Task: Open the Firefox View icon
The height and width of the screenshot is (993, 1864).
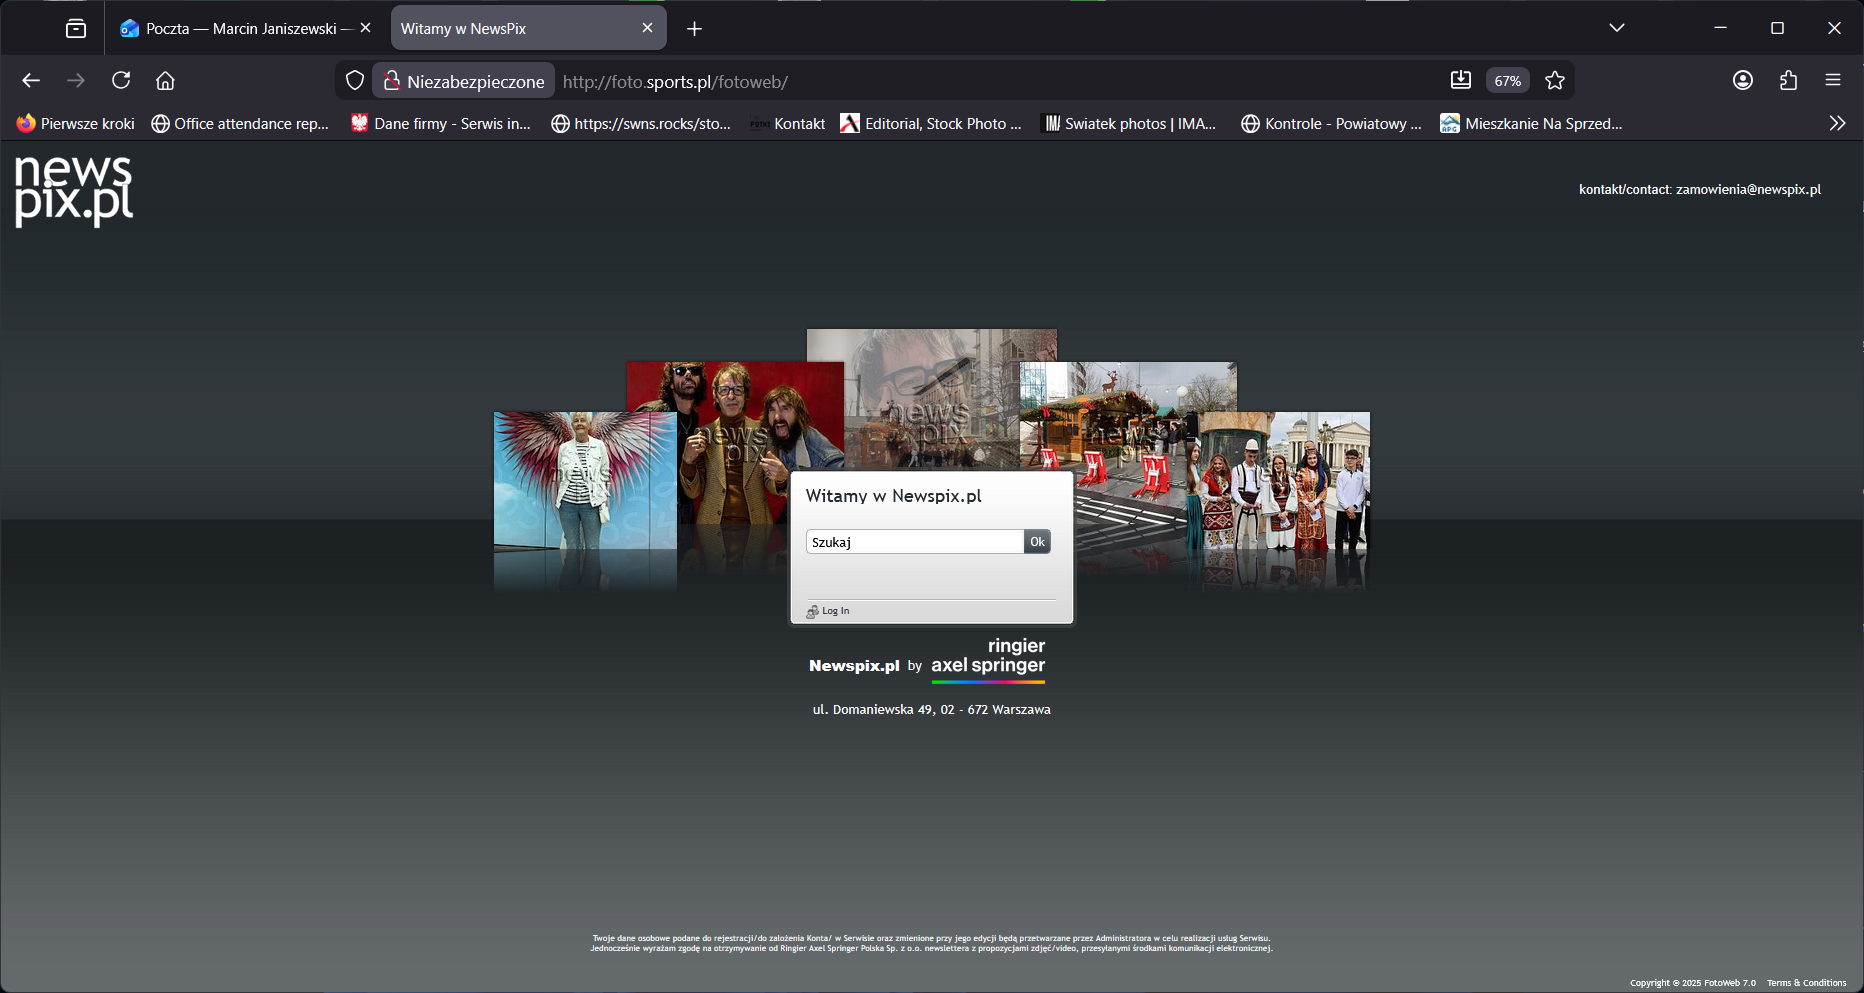Action: click(x=76, y=29)
